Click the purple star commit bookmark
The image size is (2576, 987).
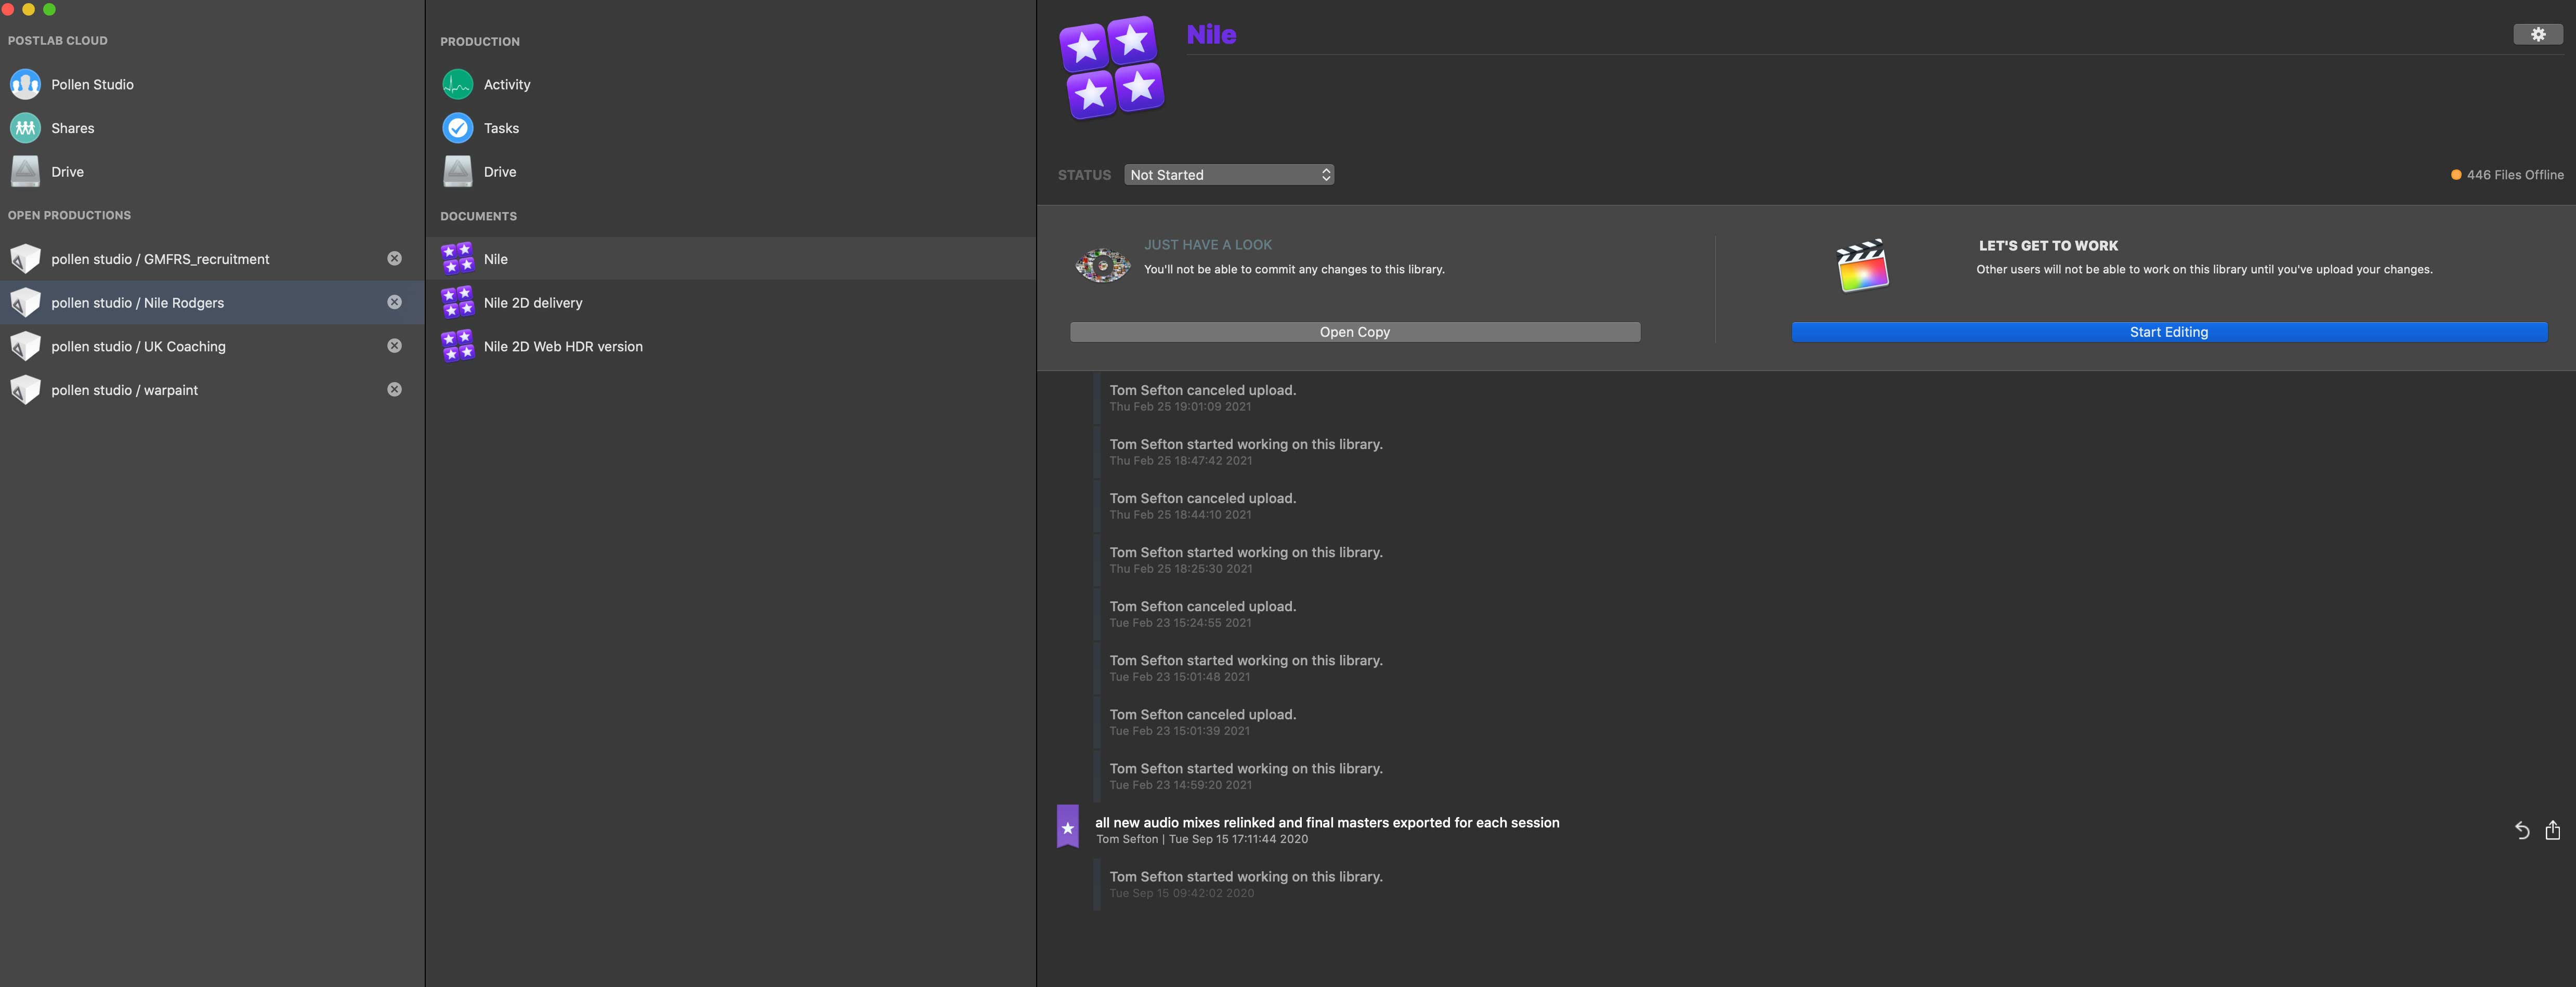(1068, 827)
